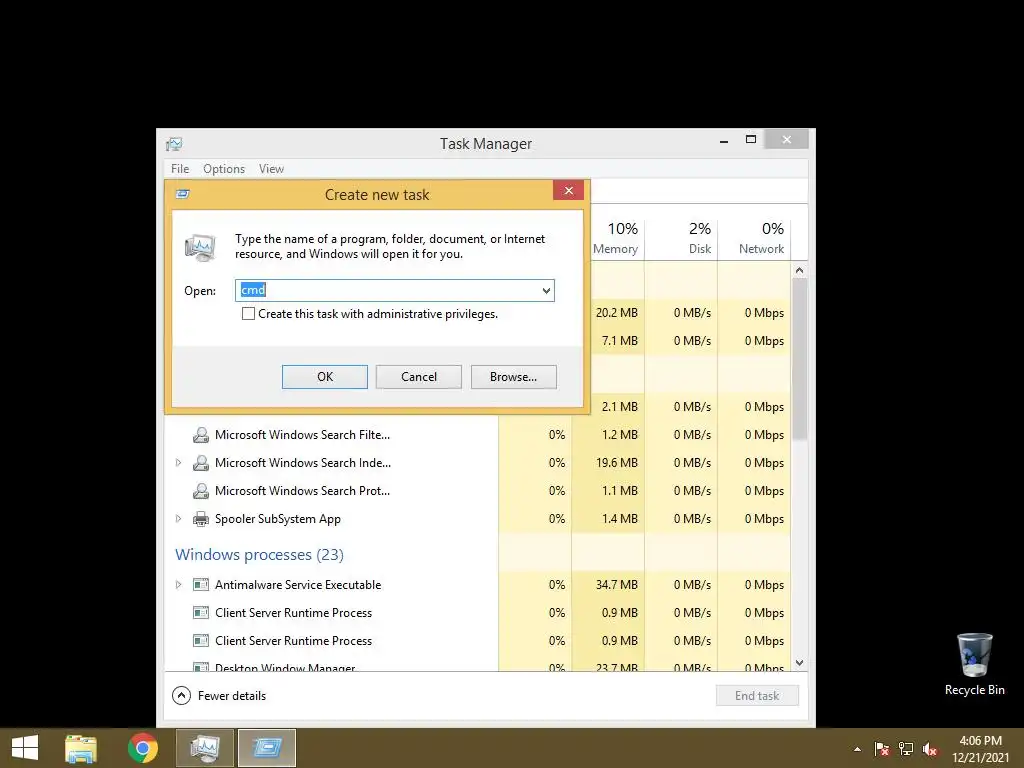Open the View menu in Task Manager

[271, 168]
